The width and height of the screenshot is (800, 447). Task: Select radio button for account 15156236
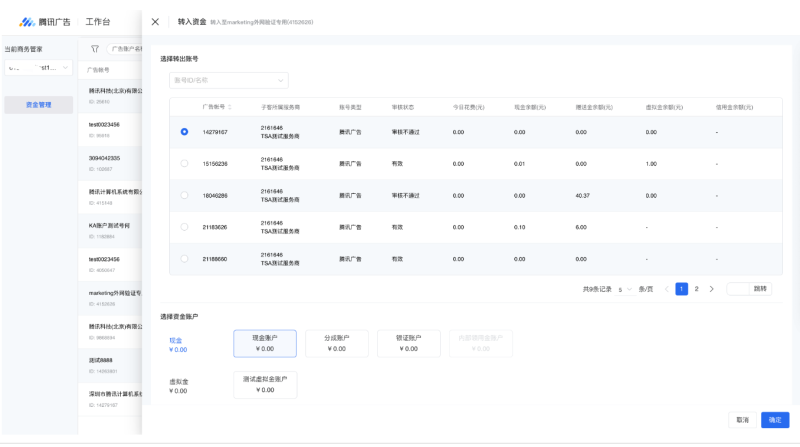click(x=184, y=163)
